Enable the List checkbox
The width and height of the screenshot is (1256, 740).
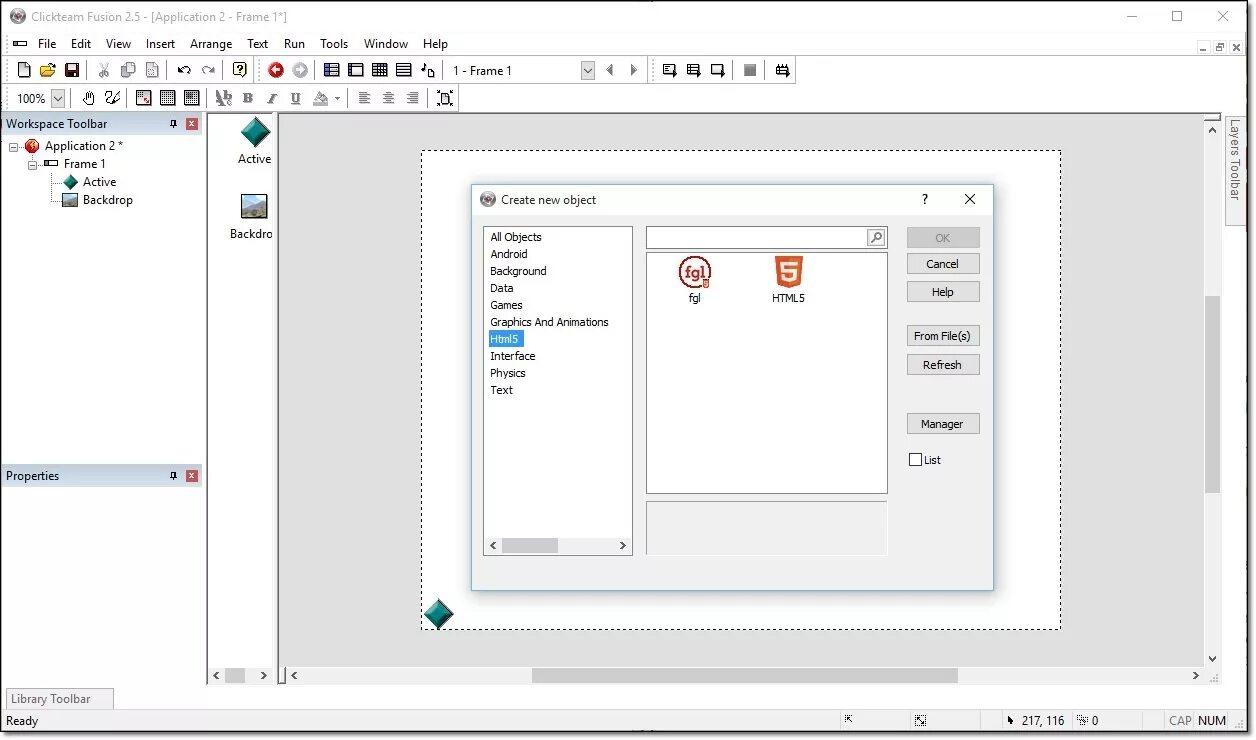915,460
